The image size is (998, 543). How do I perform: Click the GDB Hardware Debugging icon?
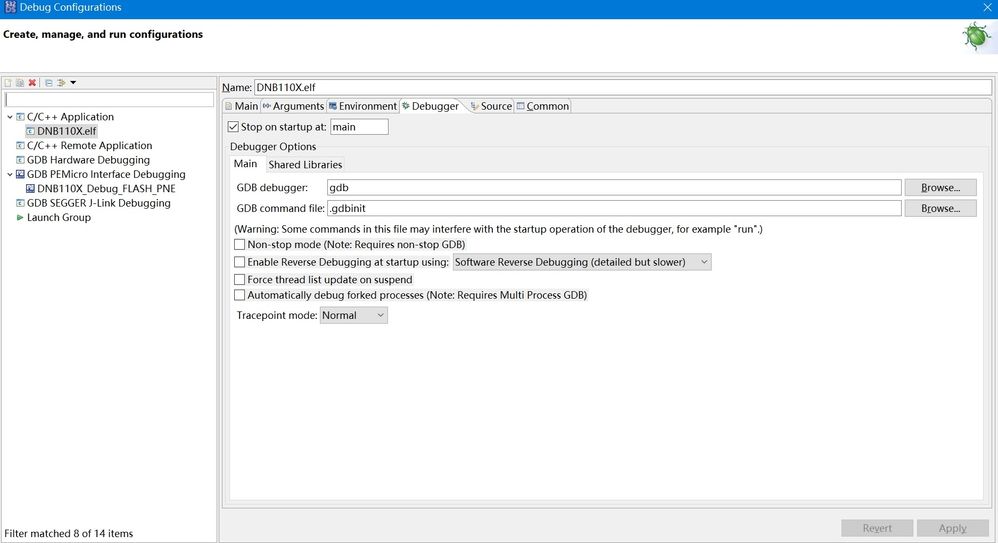click(20, 160)
